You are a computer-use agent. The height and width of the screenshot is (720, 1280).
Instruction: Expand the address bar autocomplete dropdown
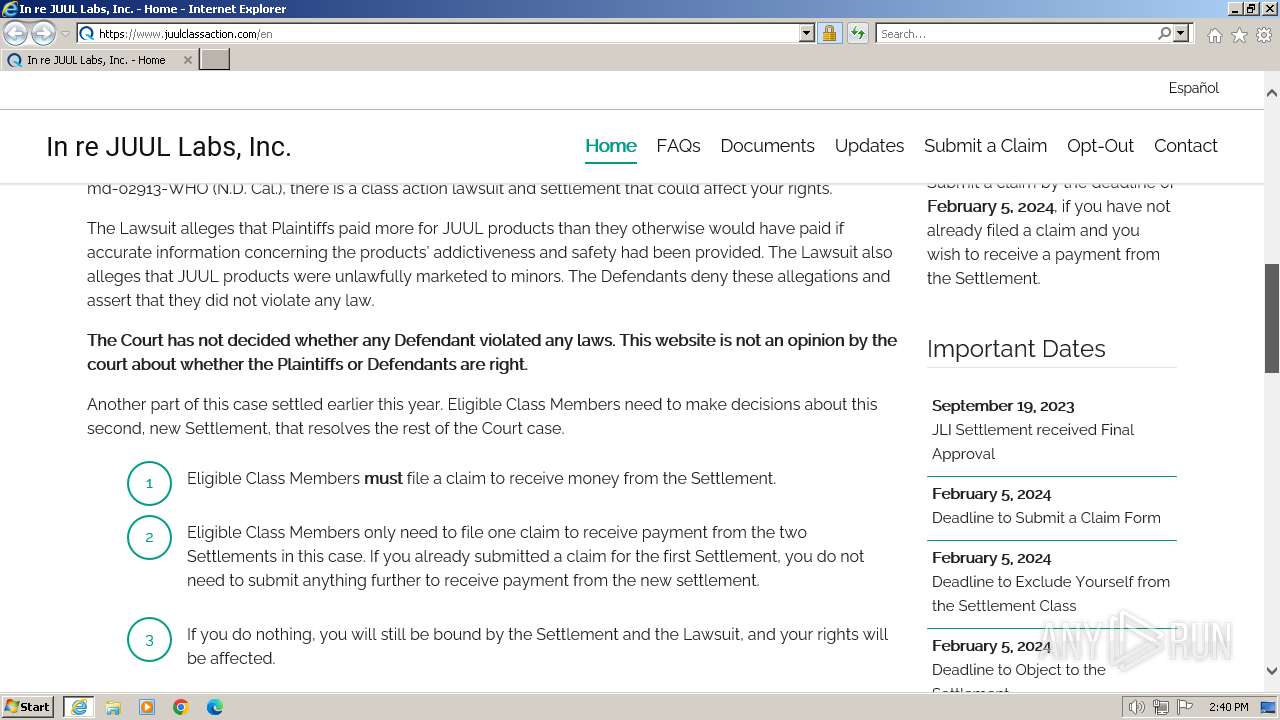pyautogui.click(x=807, y=33)
